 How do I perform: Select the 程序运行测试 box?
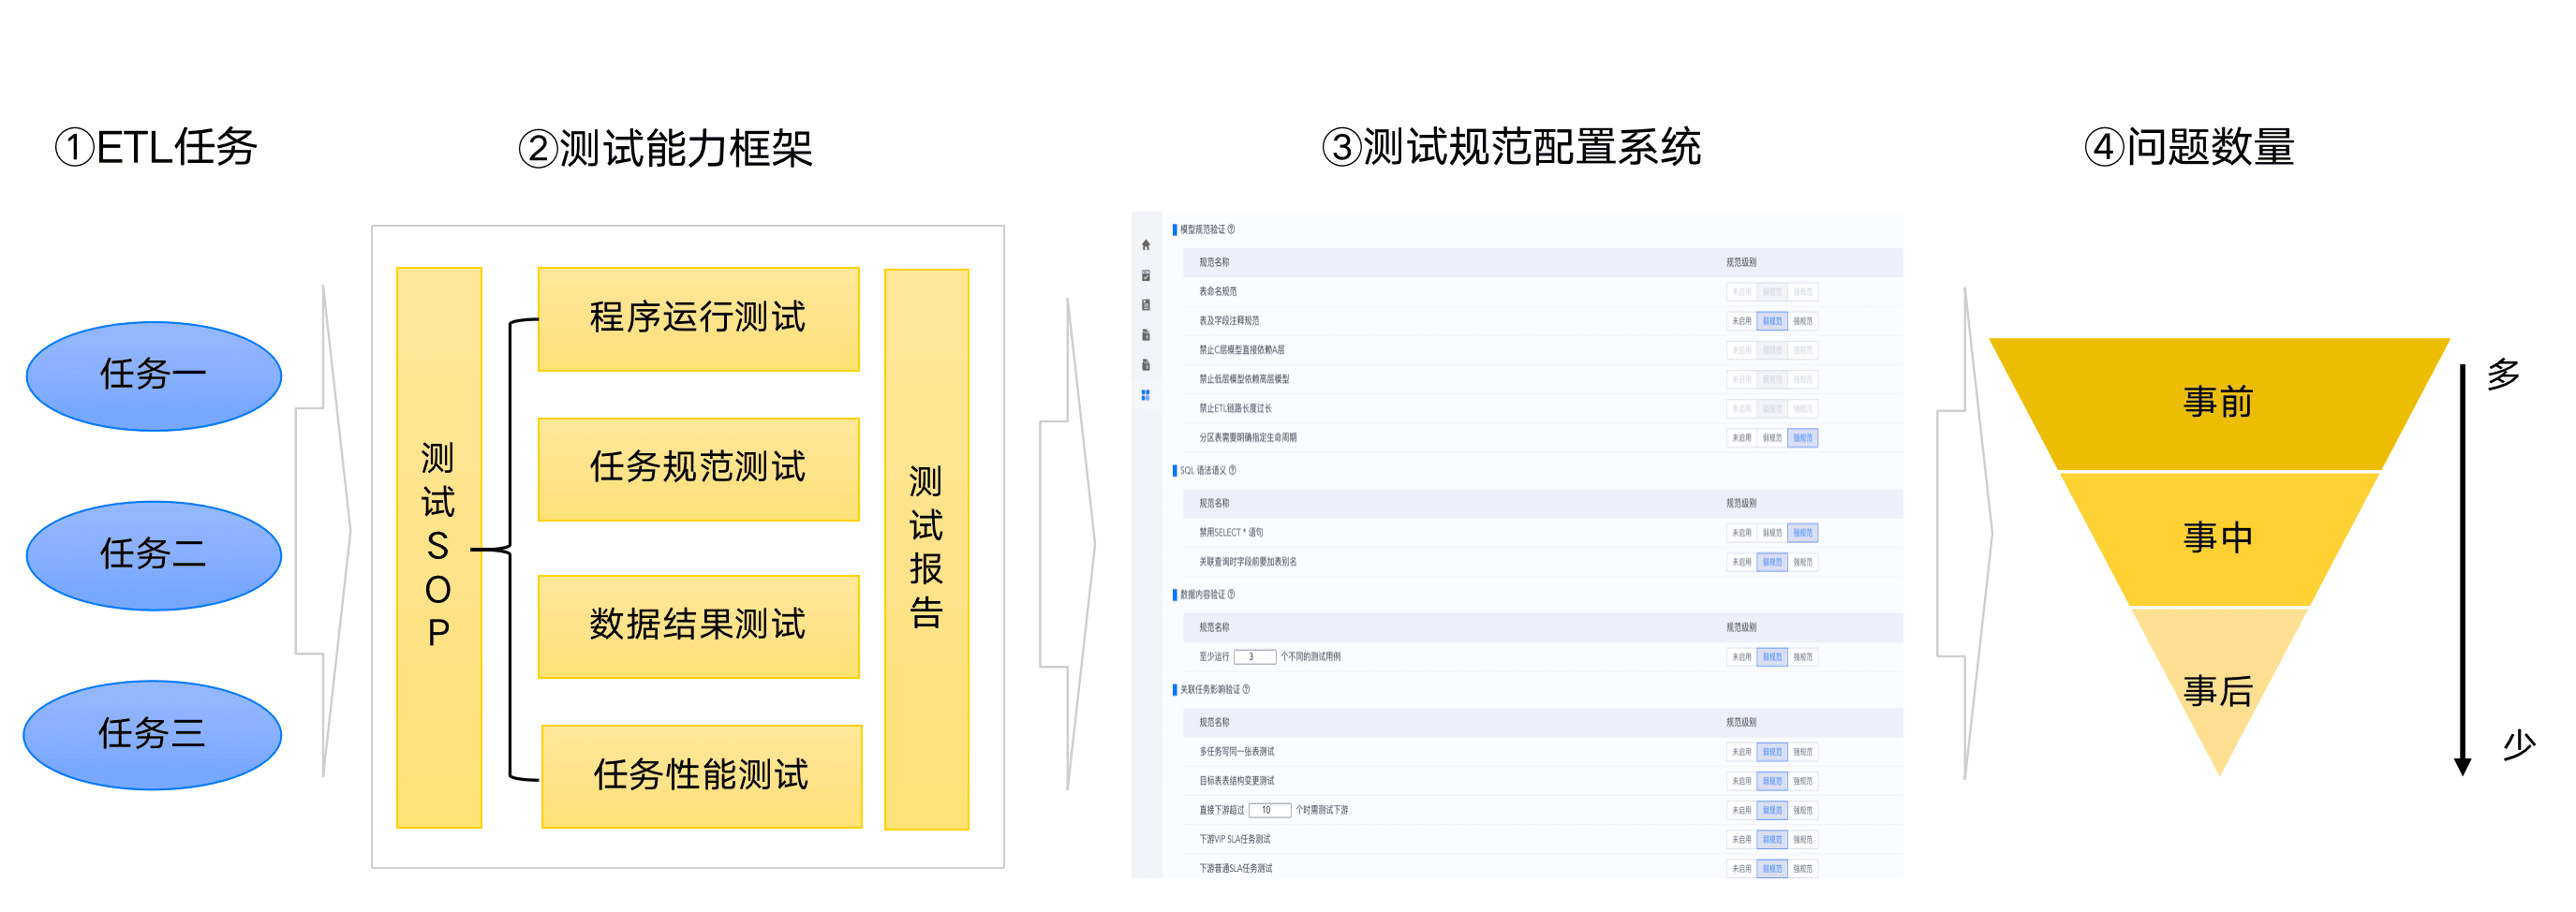(698, 319)
